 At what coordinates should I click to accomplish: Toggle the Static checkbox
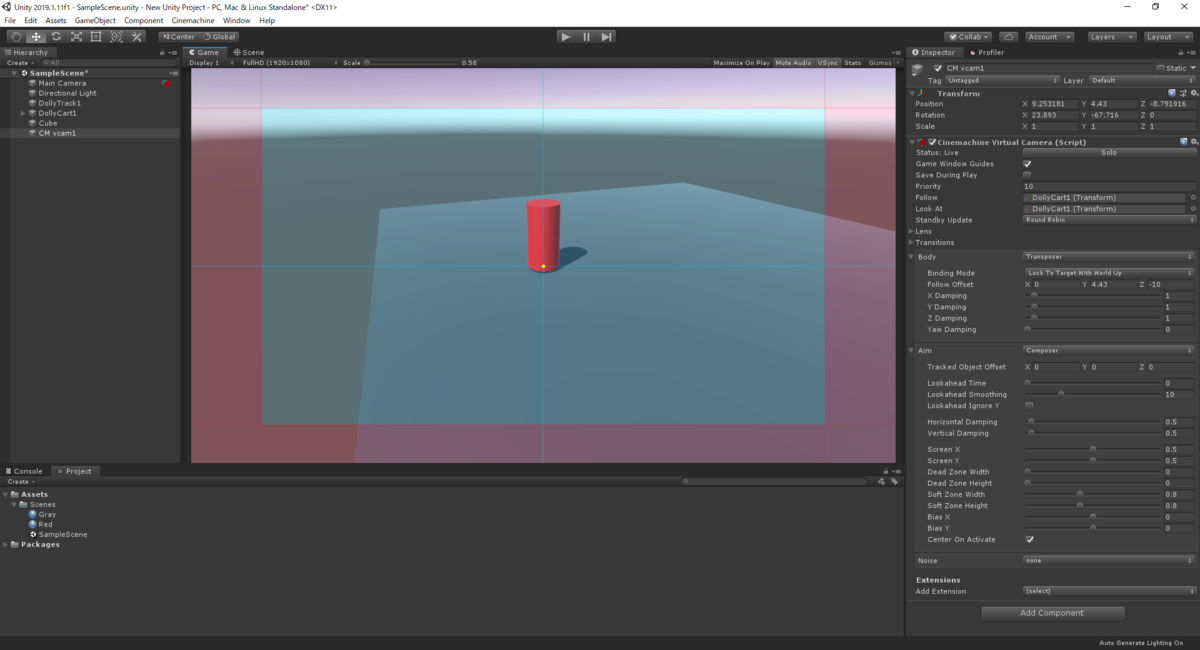[1160, 68]
